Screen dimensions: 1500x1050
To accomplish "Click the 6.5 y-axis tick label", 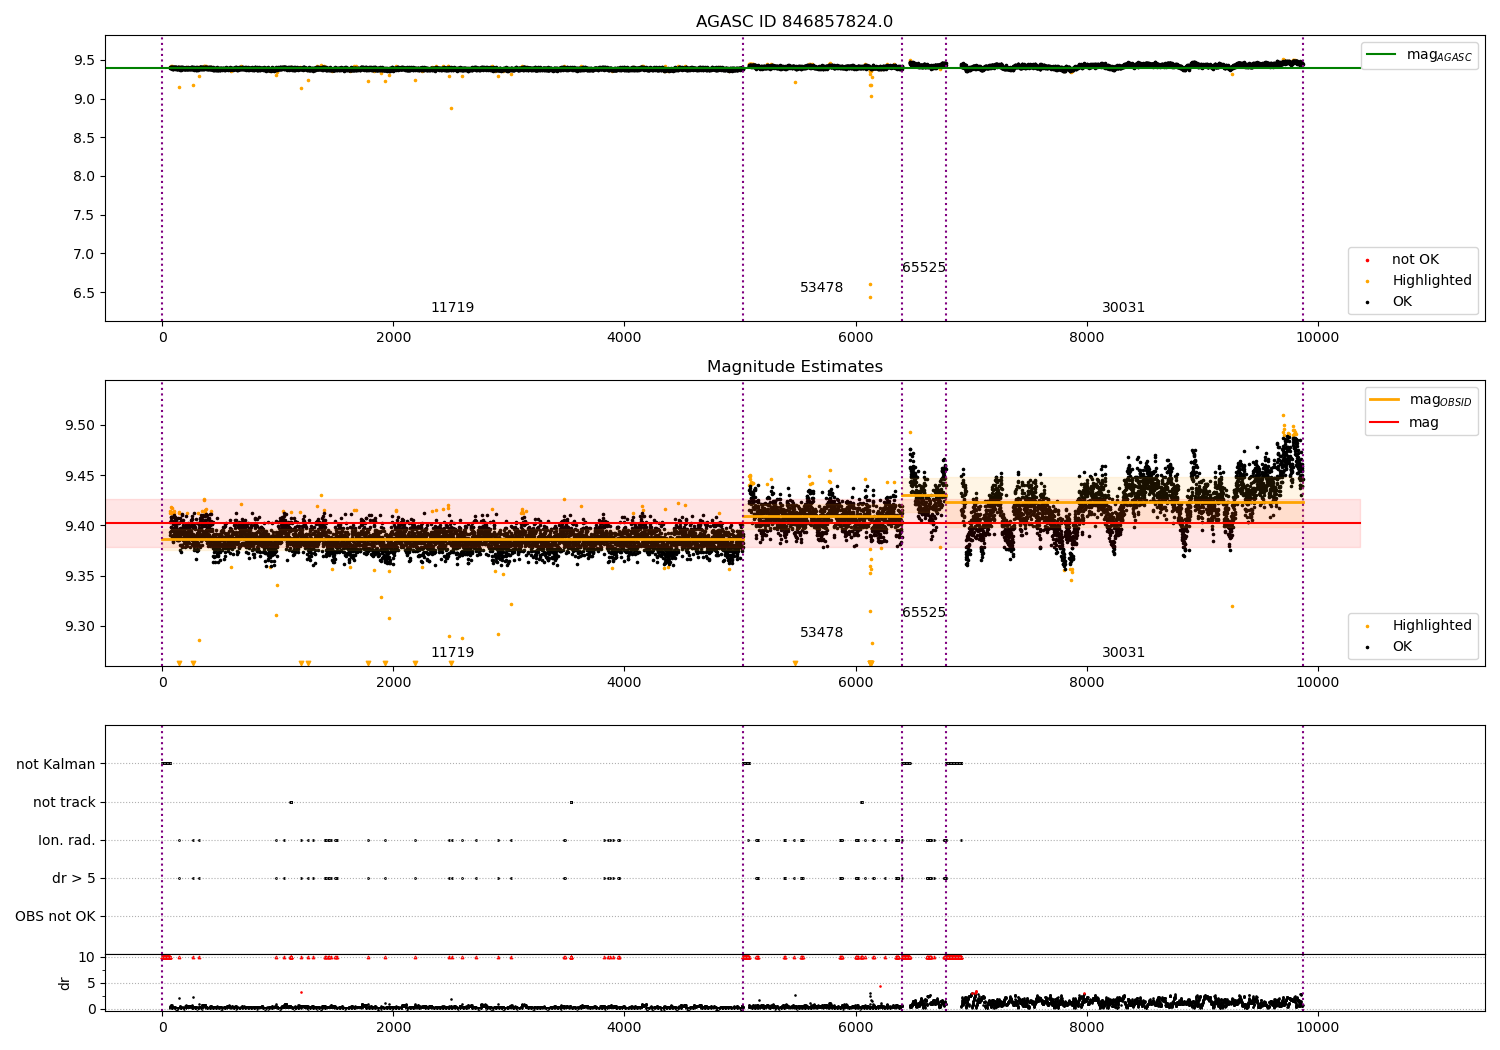I will point(84,293).
